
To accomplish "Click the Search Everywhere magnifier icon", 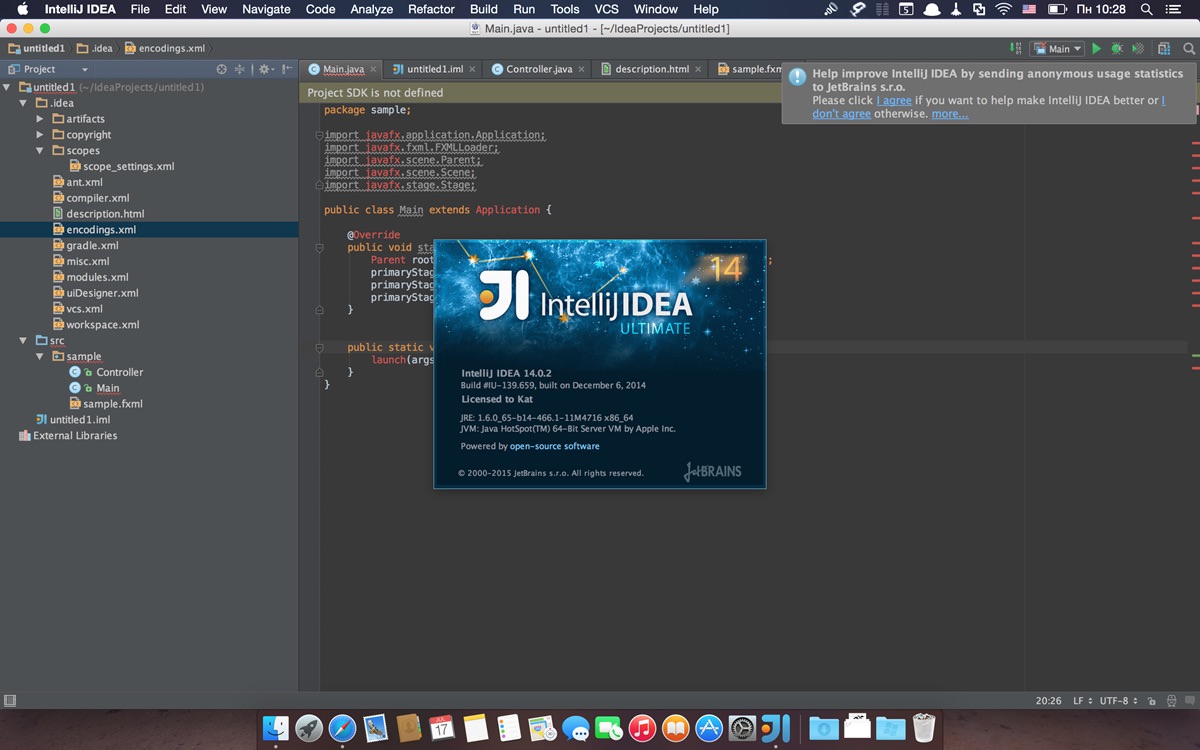I will [x=1189, y=48].
